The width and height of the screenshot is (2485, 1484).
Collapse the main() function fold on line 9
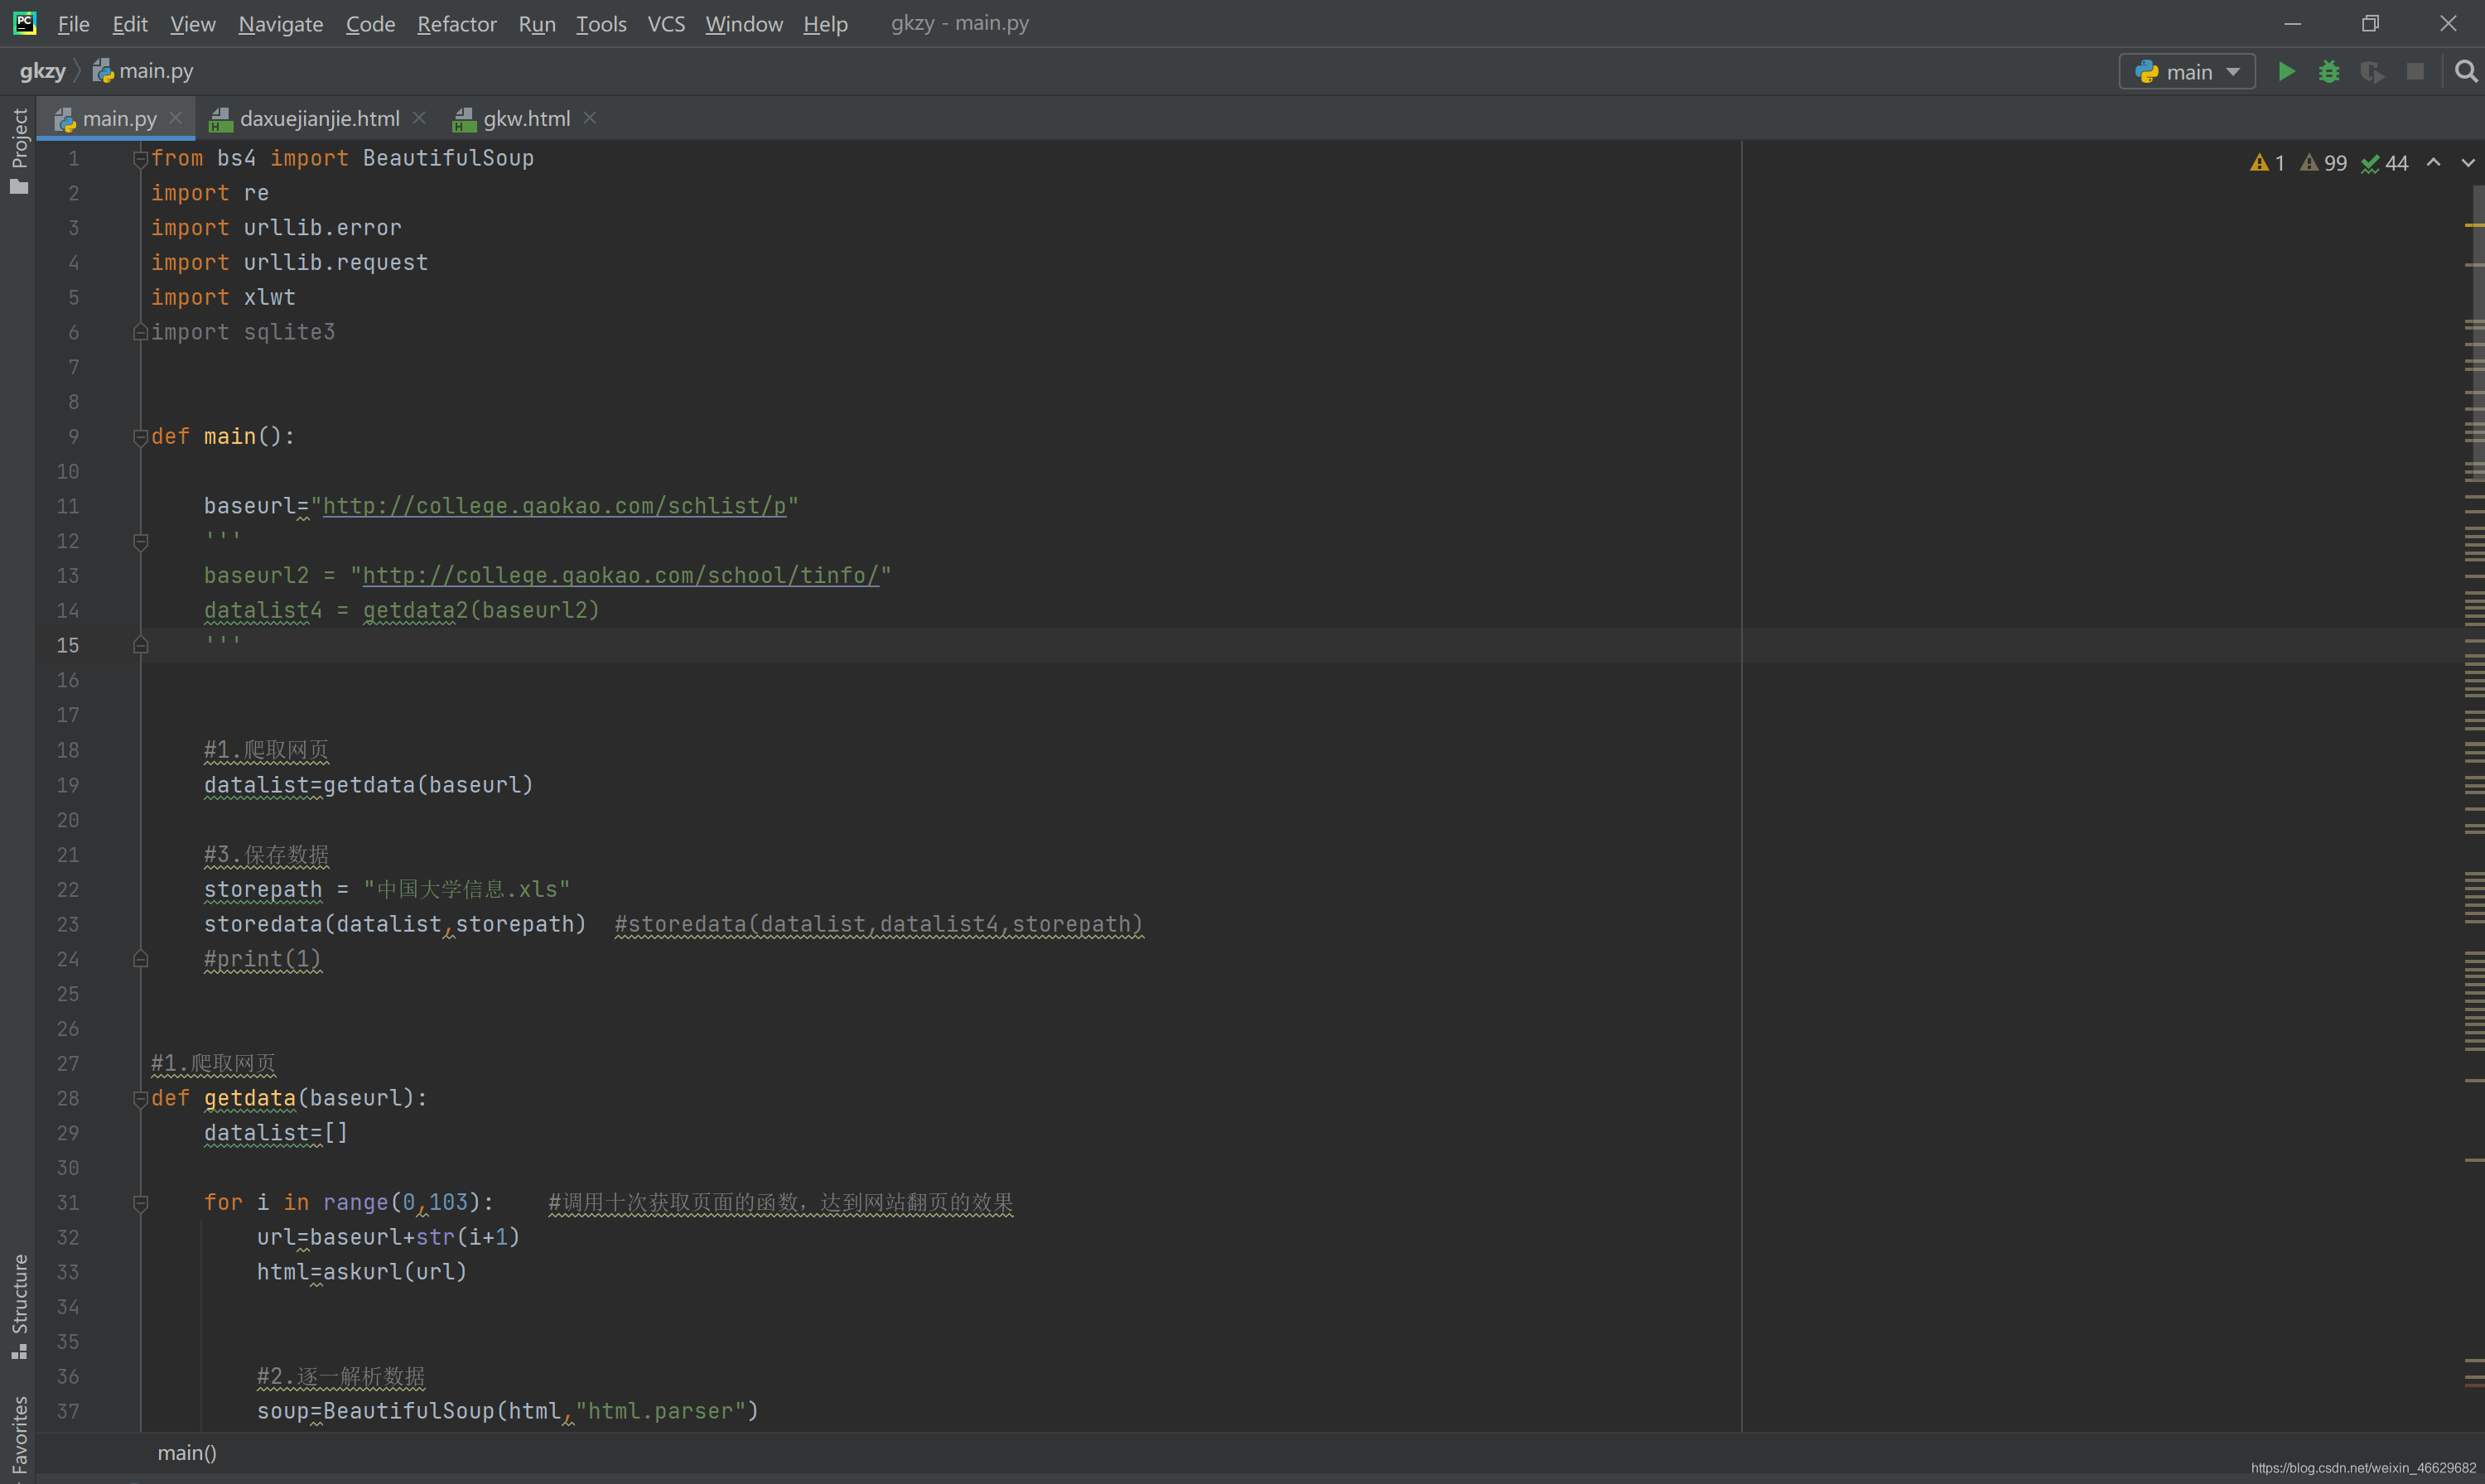pyautogui.click(x=140, y=437)
